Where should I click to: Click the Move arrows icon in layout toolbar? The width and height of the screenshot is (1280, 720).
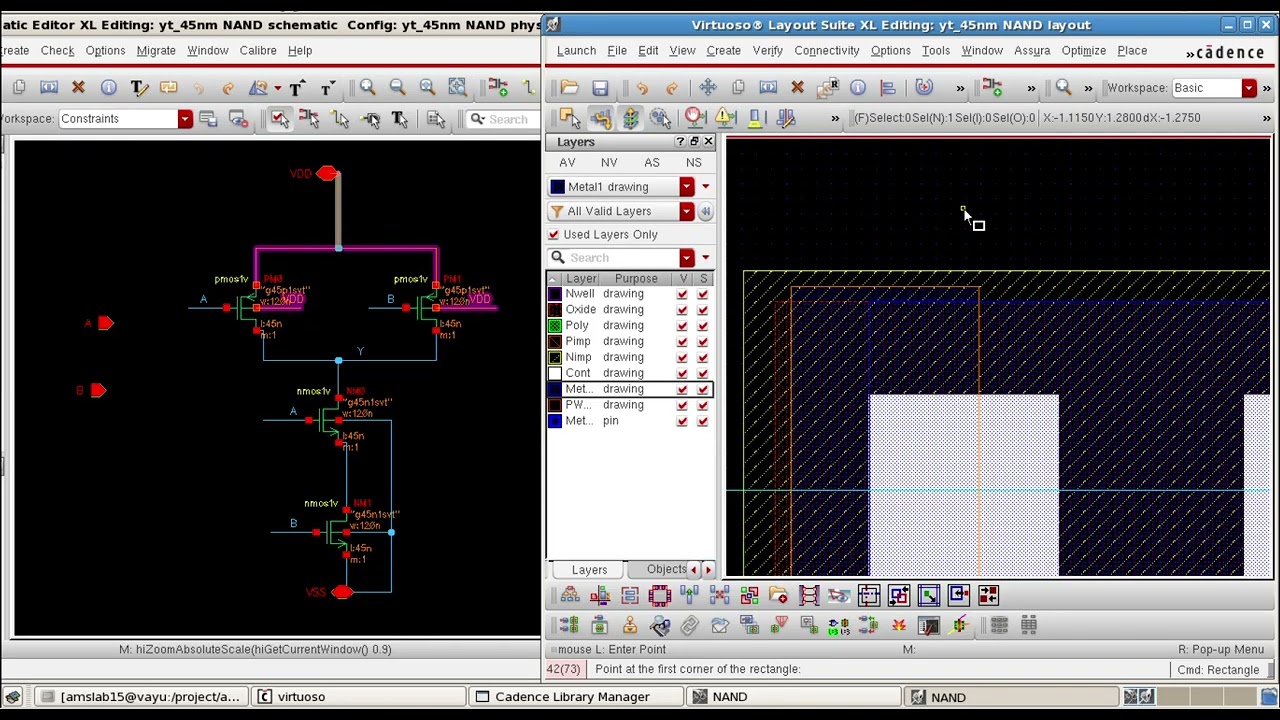coord(708,88)
